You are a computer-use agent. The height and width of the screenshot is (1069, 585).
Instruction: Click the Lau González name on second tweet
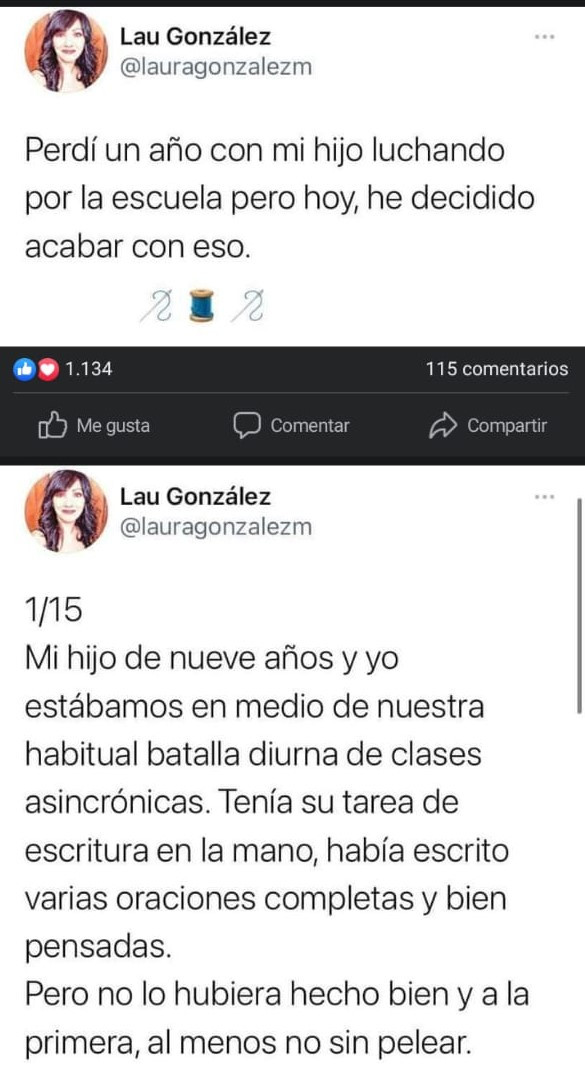tap(196, 496)
